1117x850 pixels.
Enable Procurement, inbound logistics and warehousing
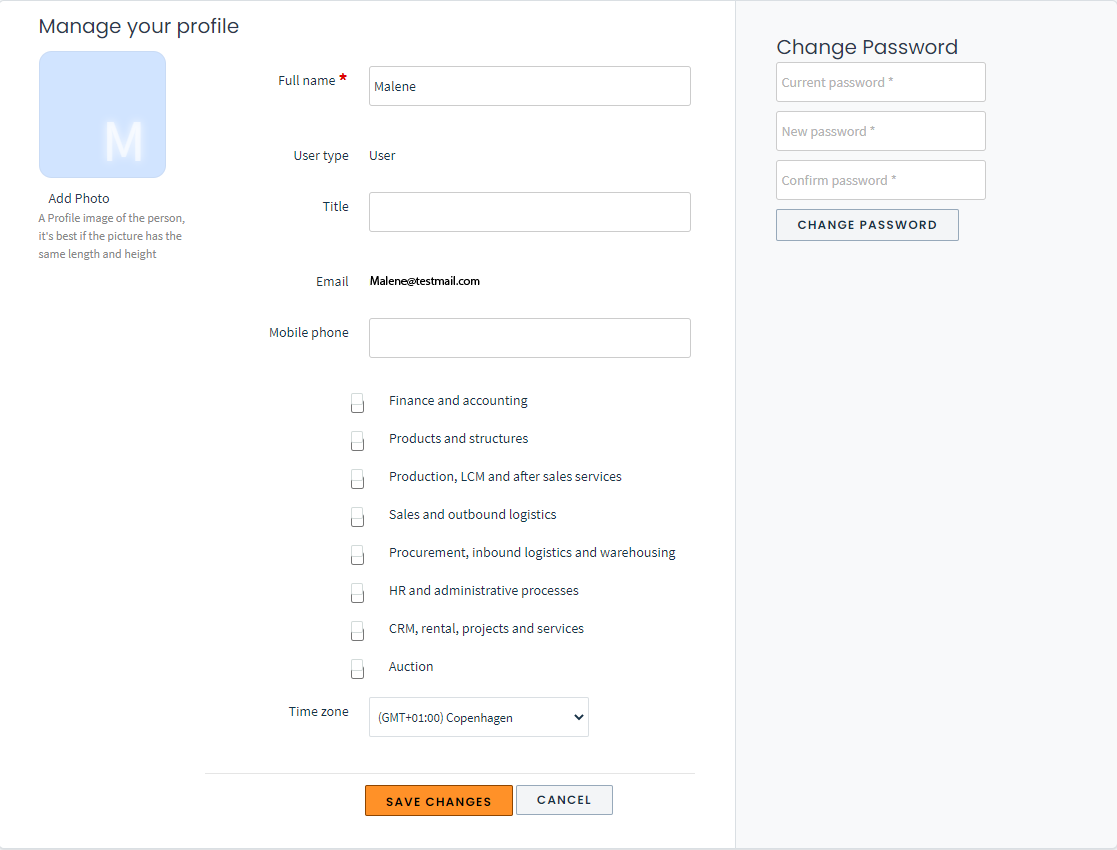click(x=357, y=555)
